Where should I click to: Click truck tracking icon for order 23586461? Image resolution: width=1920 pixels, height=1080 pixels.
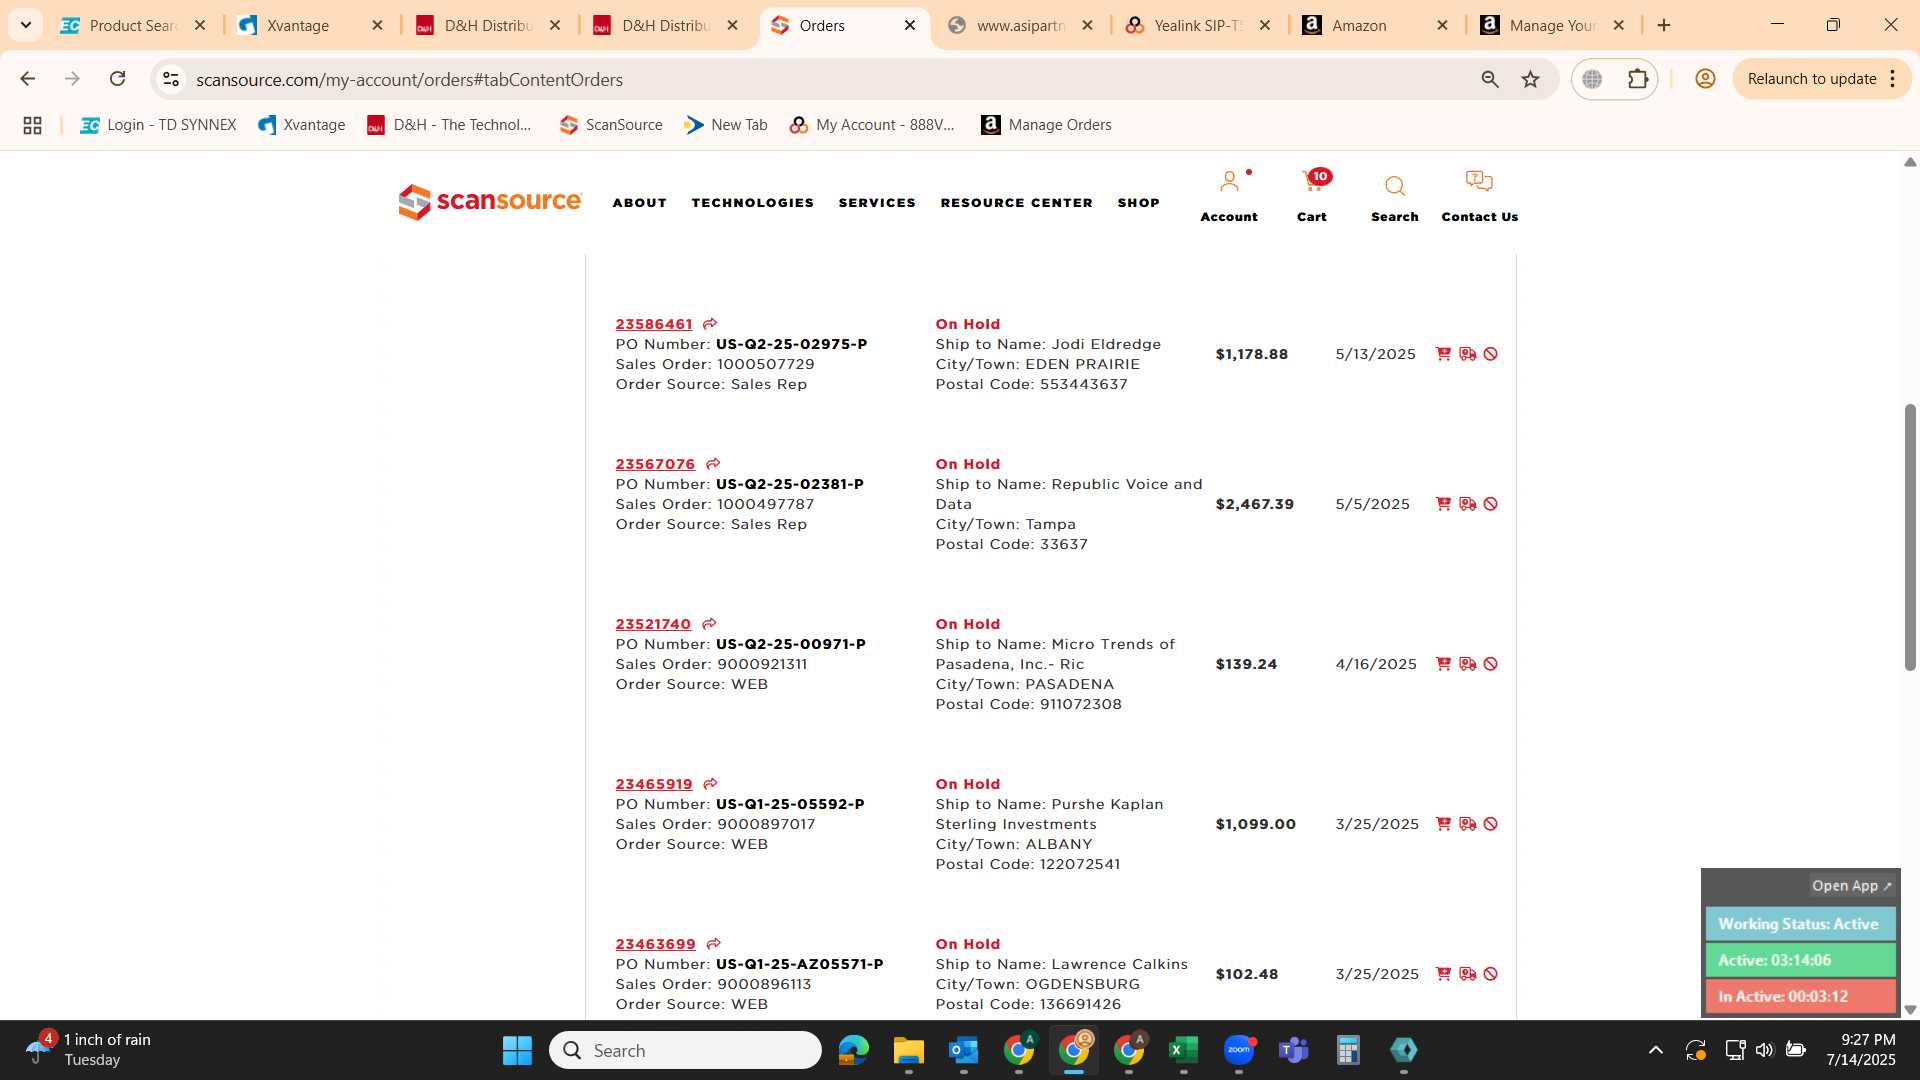click(1467, 354)
